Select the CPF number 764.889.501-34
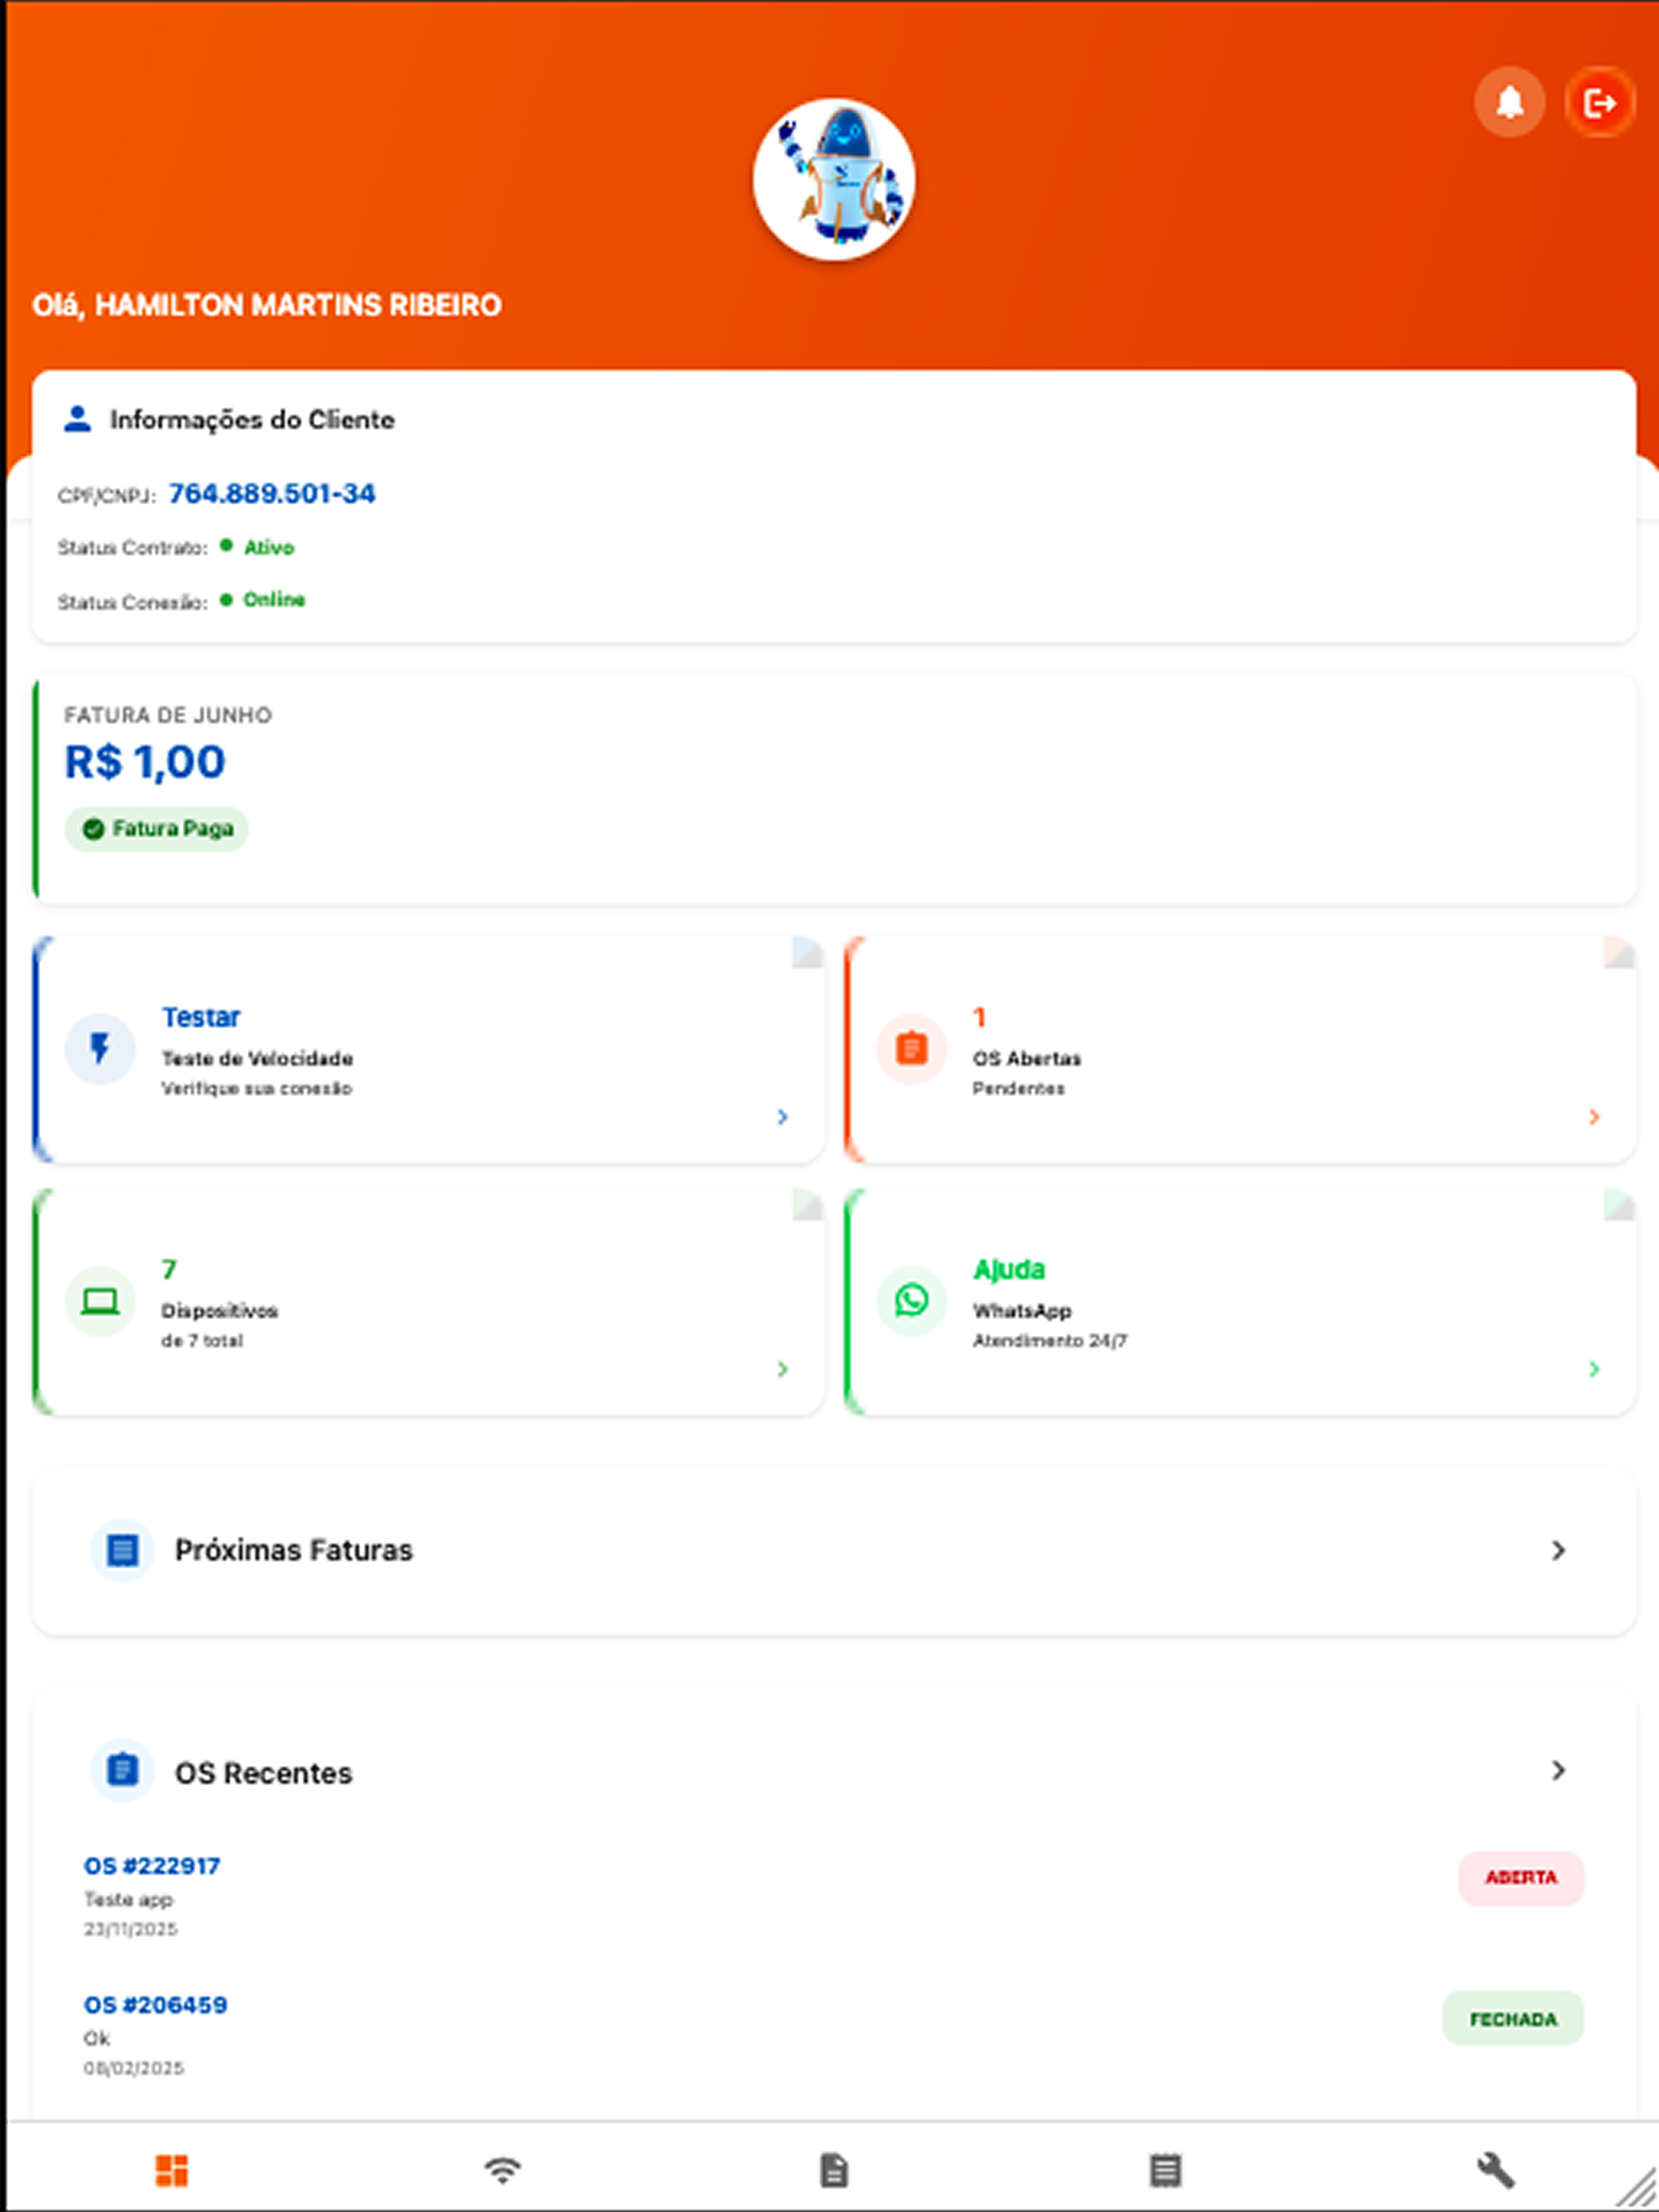The width and height of the screenshot is (1659, 2212). tap(272, 494)
